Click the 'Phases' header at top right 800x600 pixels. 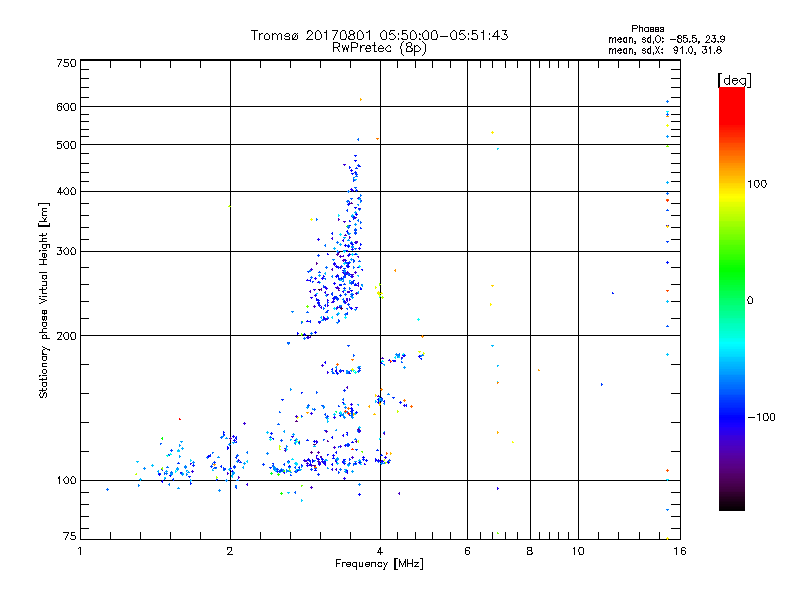pos(647,29)
